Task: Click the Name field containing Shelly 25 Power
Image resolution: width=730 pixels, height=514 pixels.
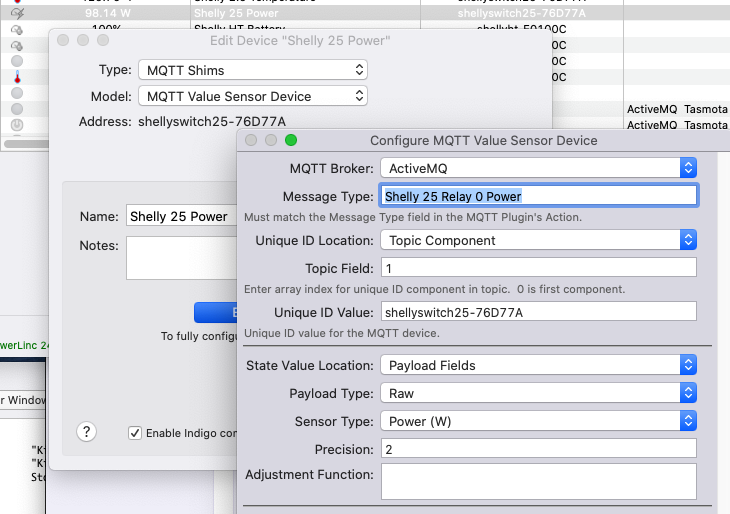Action: point(182,216)
